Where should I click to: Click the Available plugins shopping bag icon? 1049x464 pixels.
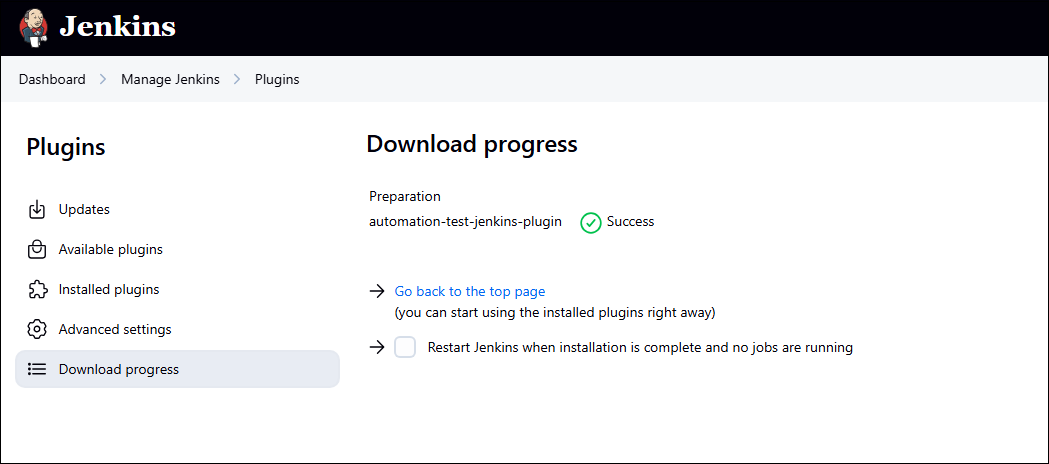[37, 250]
